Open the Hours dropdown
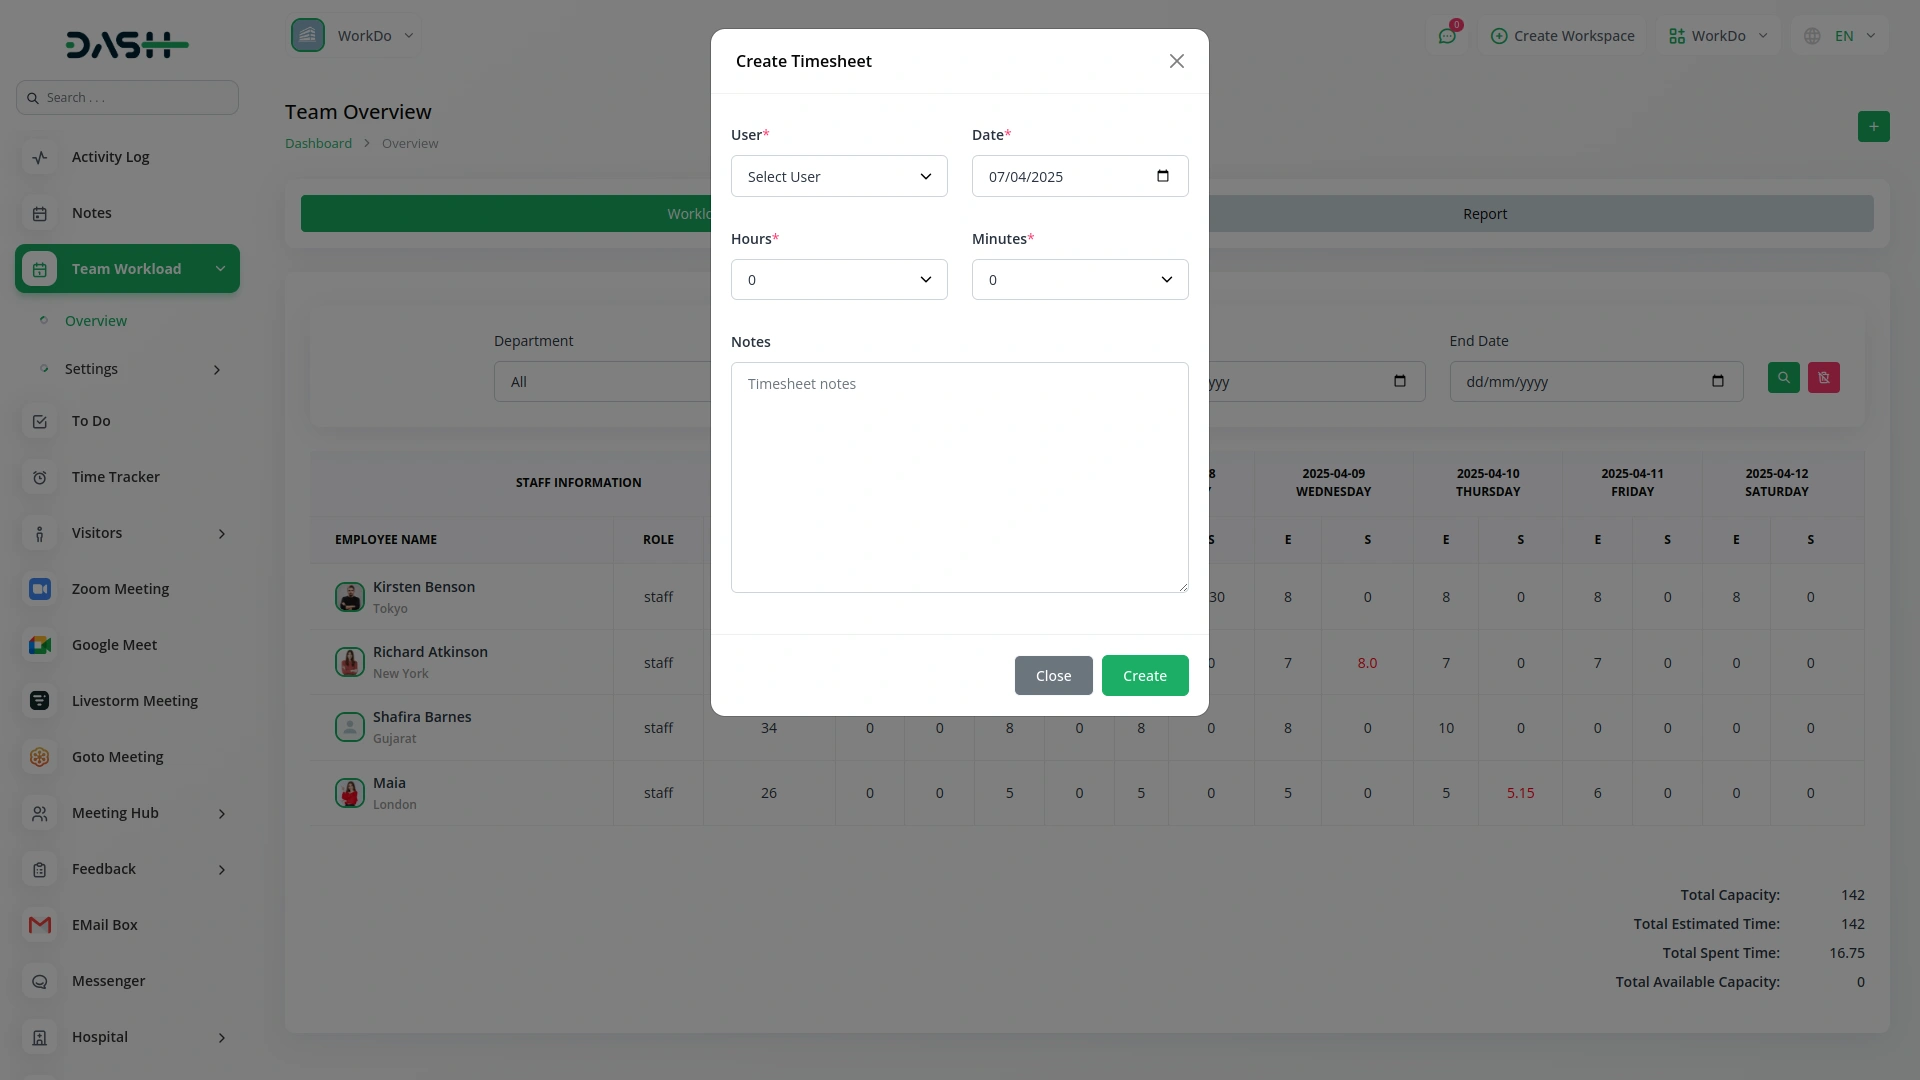The width and height of the screenshot is (1920, 1080). 838,280
